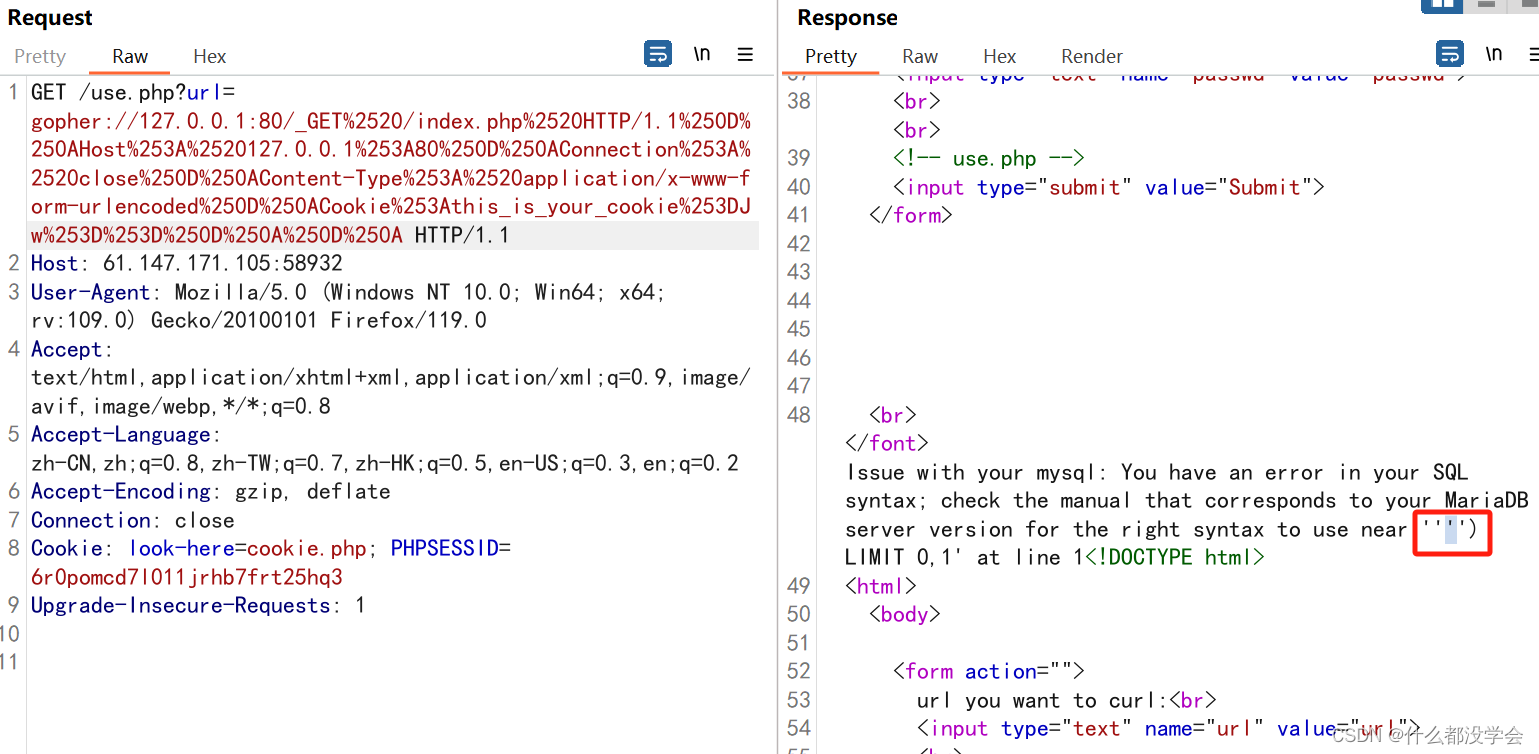Image resolution: width=1539 pixels, height=754 pixels.
Task: Click the '<!DOCTYPE html>' text in response
Action: (1175, 557)
